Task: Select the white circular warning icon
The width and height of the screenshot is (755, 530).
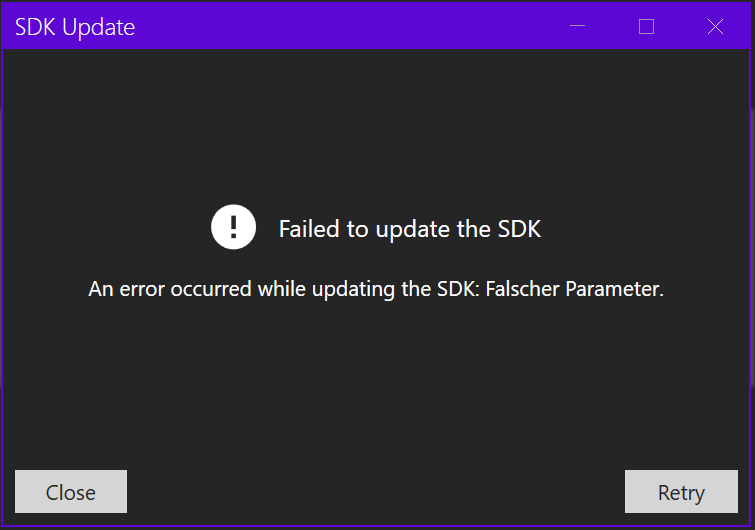Action: click(x=234, y=227)
